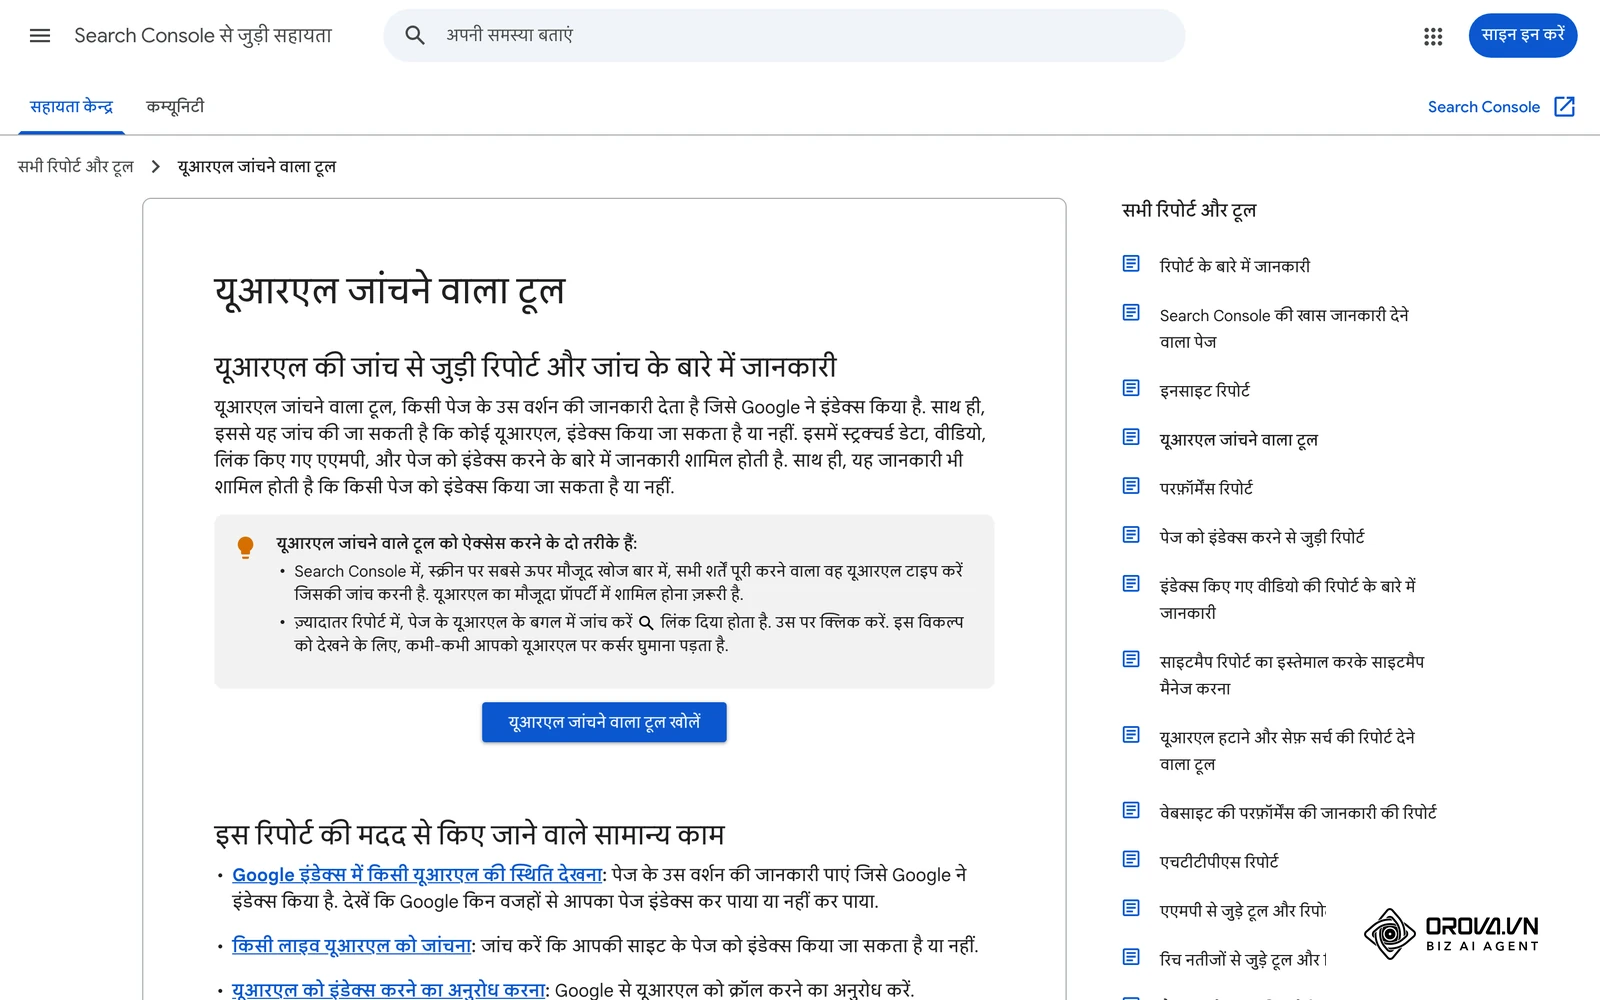
Task: Click article icon next to एचटीटीपीएस रिपोर्ट
Action: pyautogui.click(x=1131, y=859)
